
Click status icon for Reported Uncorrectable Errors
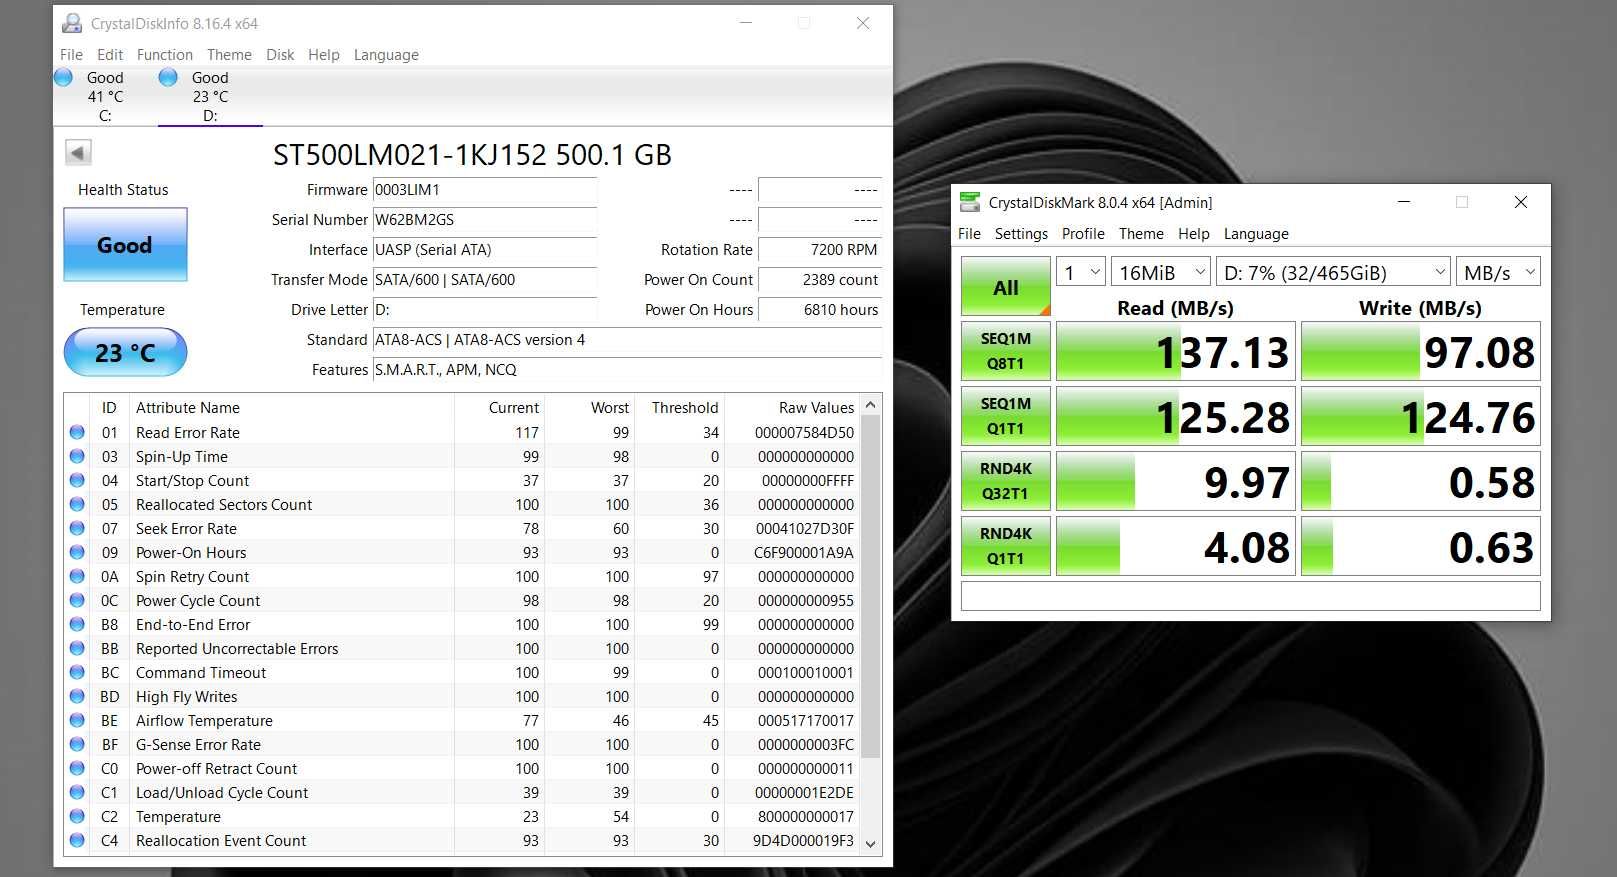(x=77, y=648)
